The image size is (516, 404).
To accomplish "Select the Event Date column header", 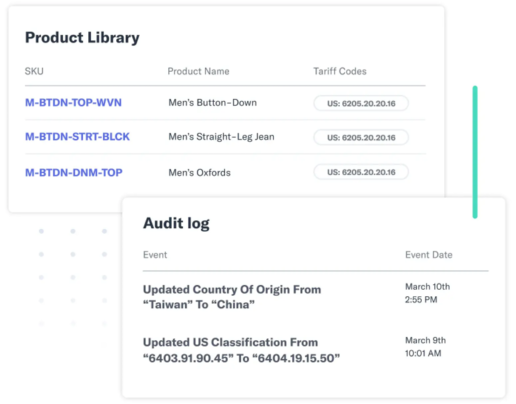I will click(x=429, y=255).
